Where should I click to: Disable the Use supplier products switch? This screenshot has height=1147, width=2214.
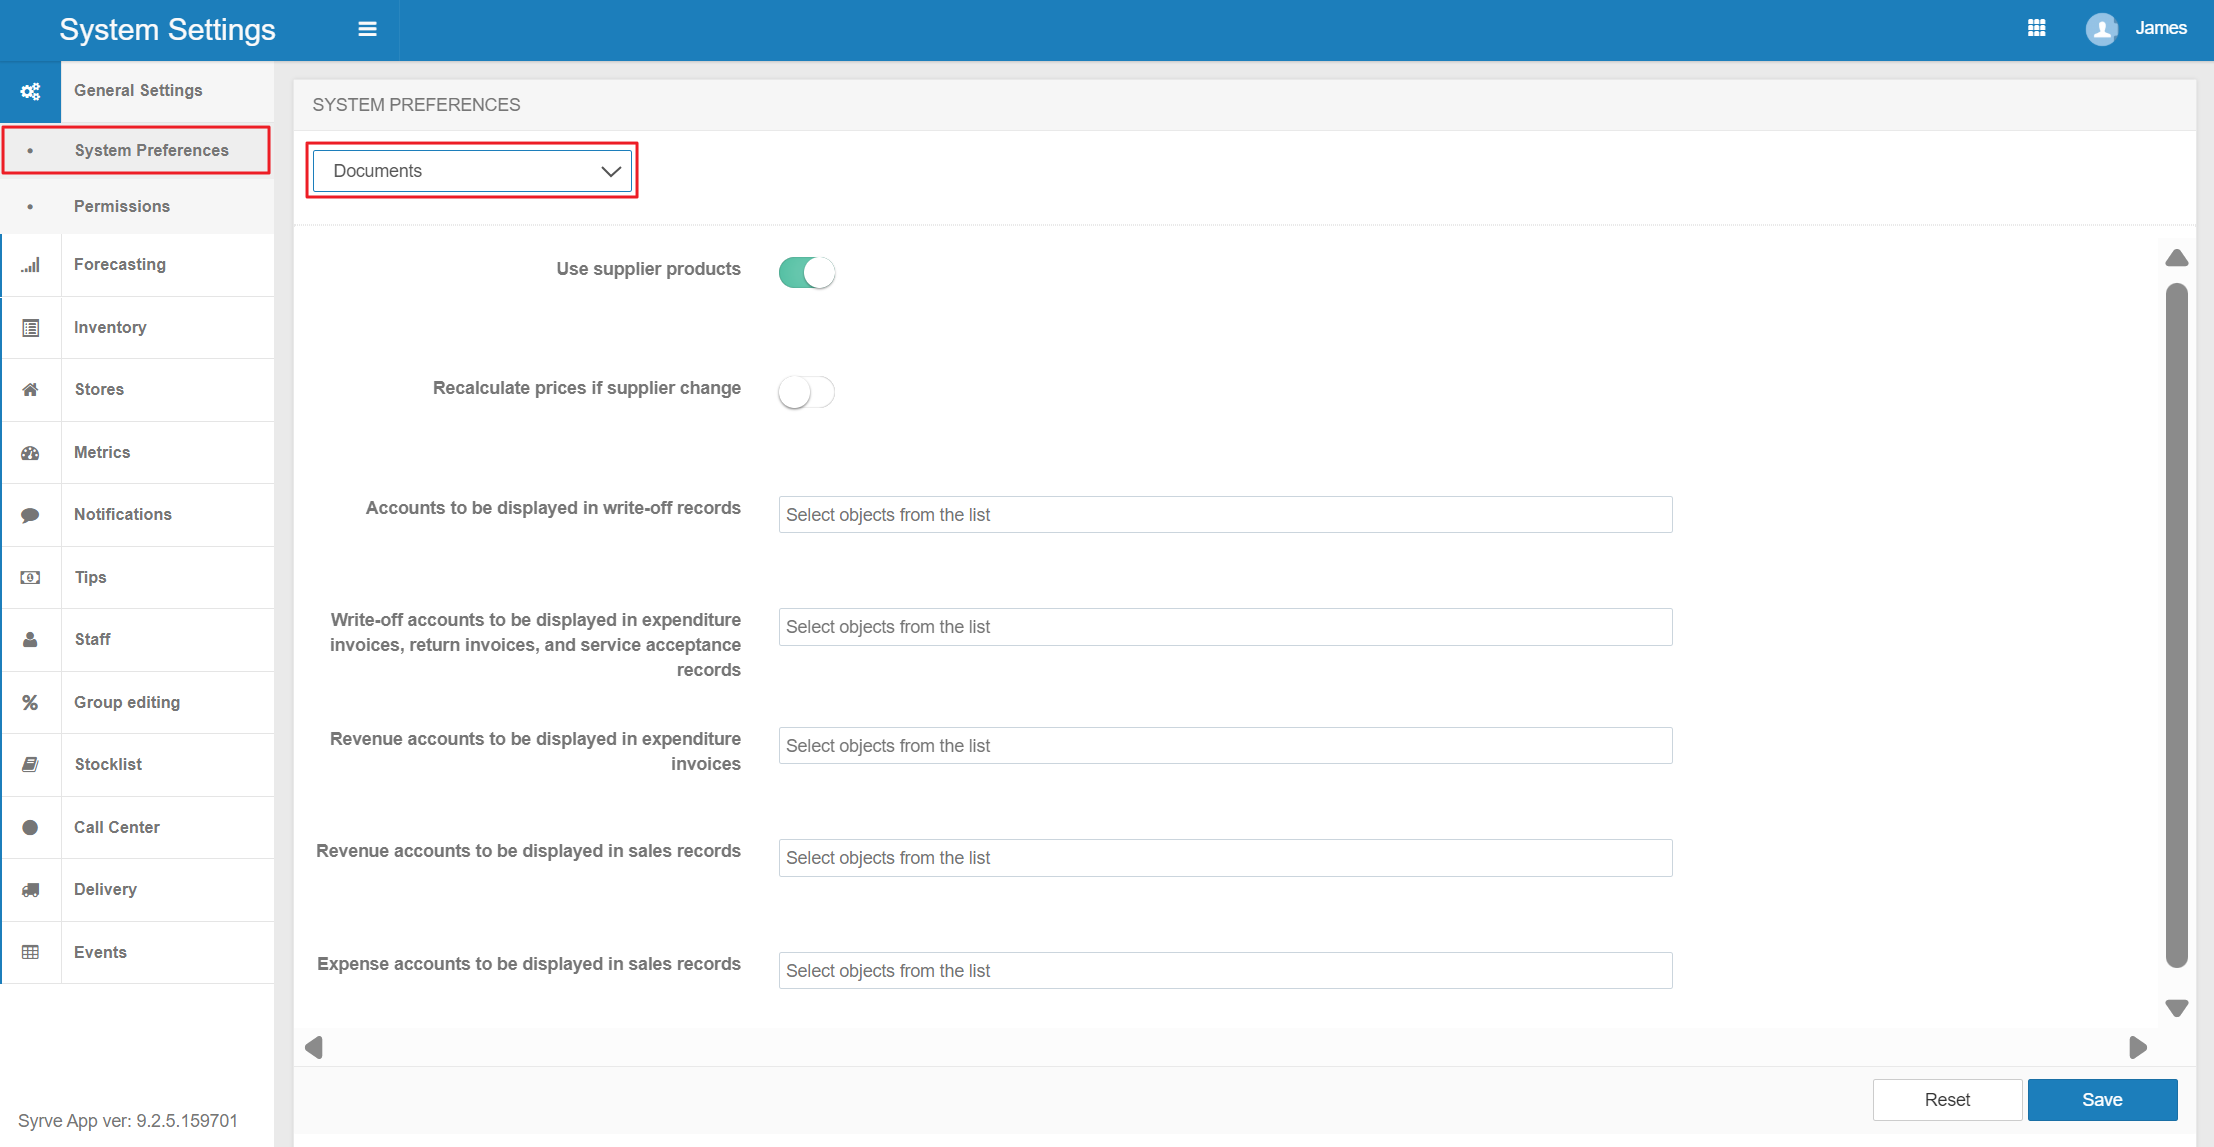[806, 272]
